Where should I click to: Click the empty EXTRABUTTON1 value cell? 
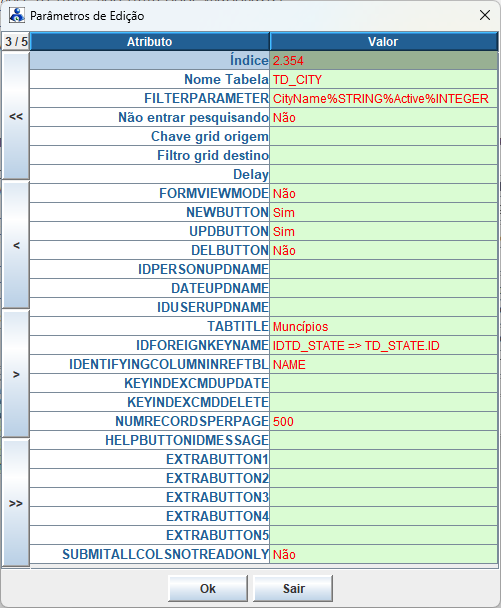[x=384, y=459]
